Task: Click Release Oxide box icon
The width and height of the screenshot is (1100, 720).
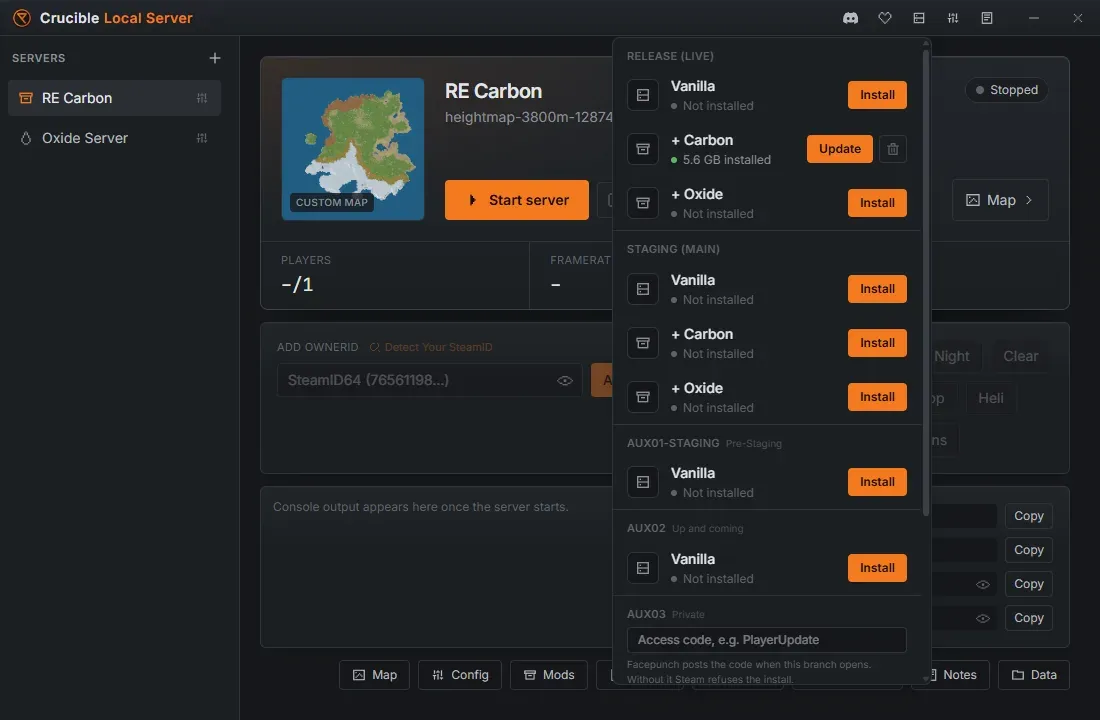Action: coord(643,203)
